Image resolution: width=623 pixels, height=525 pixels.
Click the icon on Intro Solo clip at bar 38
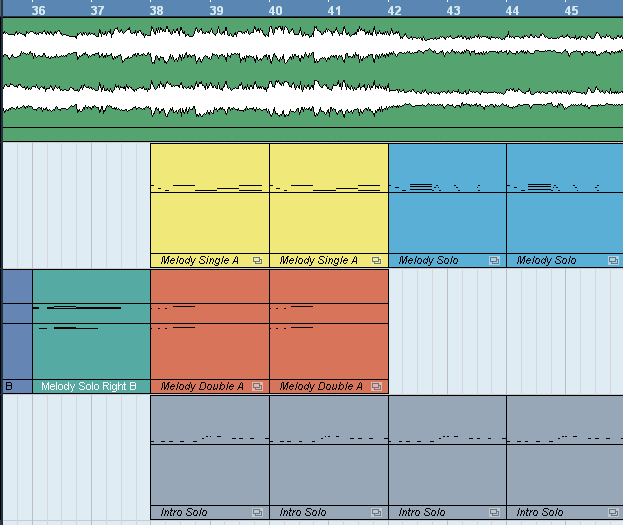pyautogui.click(x=257, y=512)
